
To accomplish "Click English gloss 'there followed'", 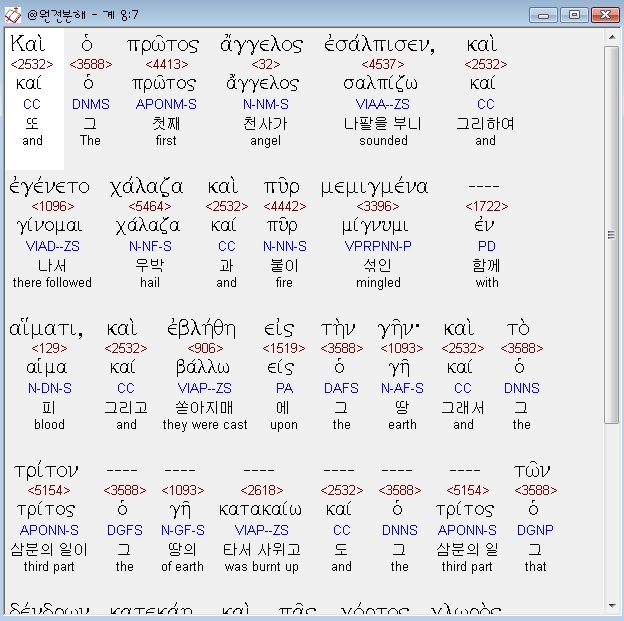I will (x=52, y=283).
